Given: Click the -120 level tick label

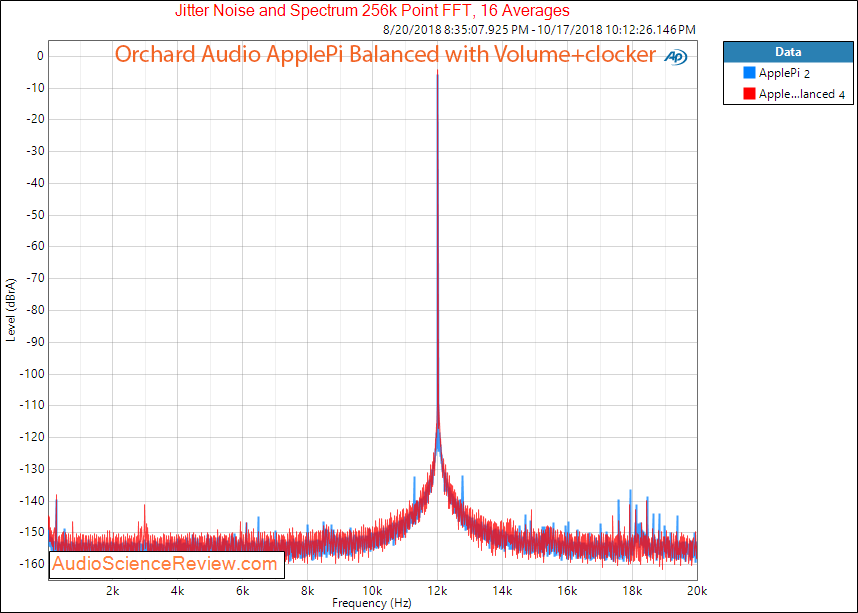Looking at the screenshot, I should click(32, 437).
